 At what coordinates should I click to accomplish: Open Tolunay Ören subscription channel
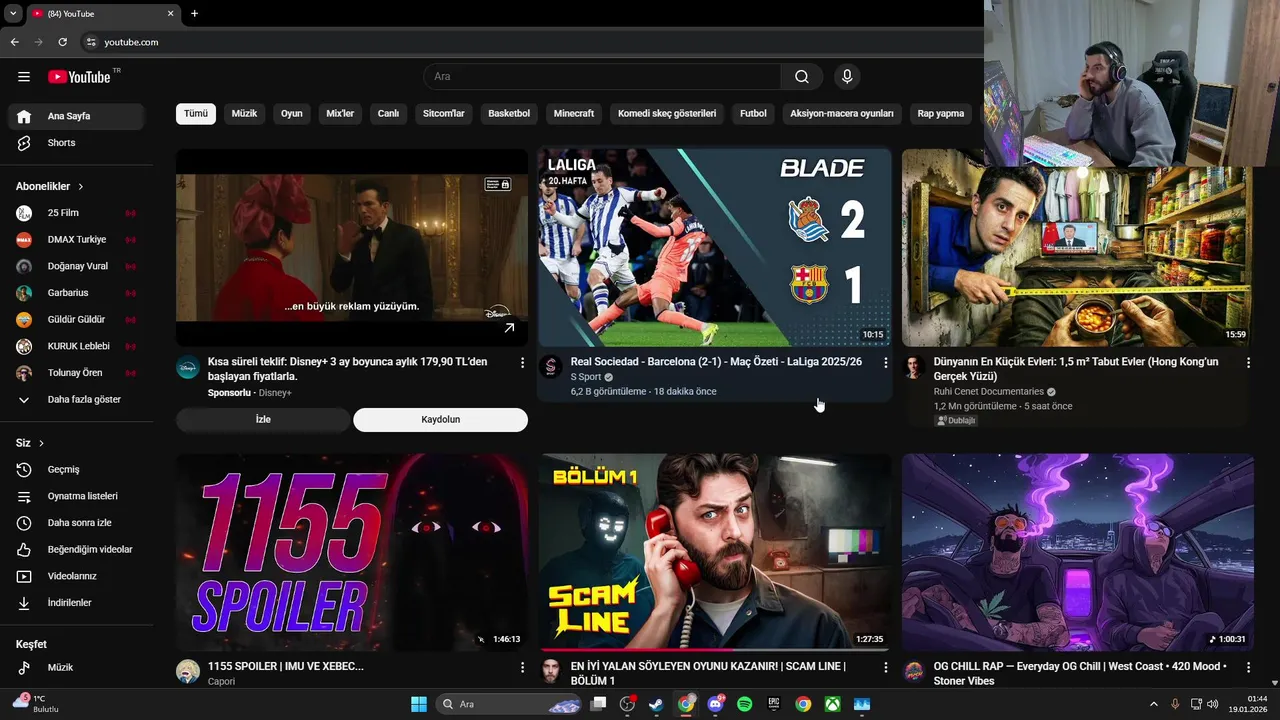[76, 373]
